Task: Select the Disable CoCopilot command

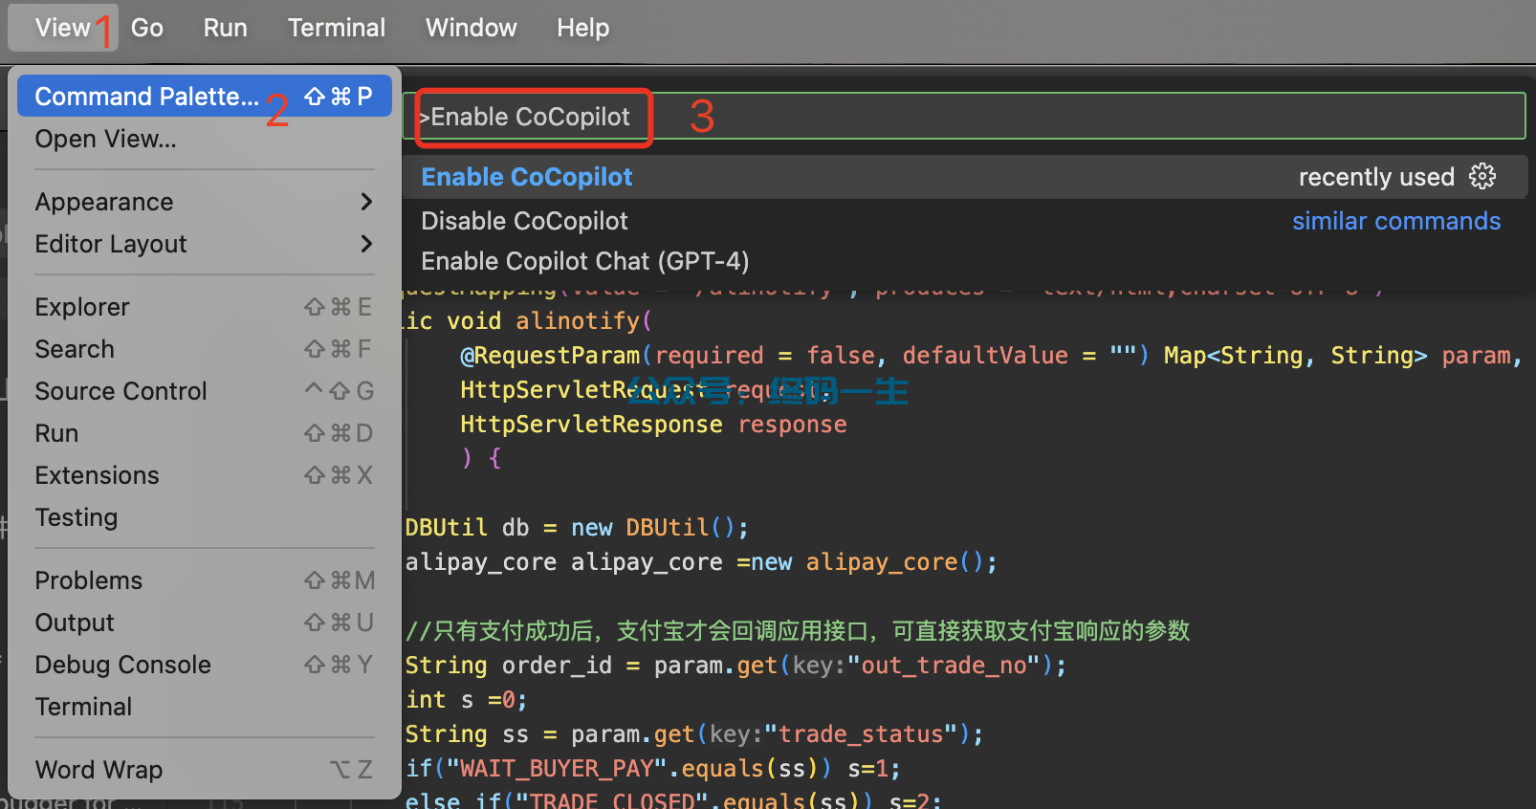Action: click(524, 220)
